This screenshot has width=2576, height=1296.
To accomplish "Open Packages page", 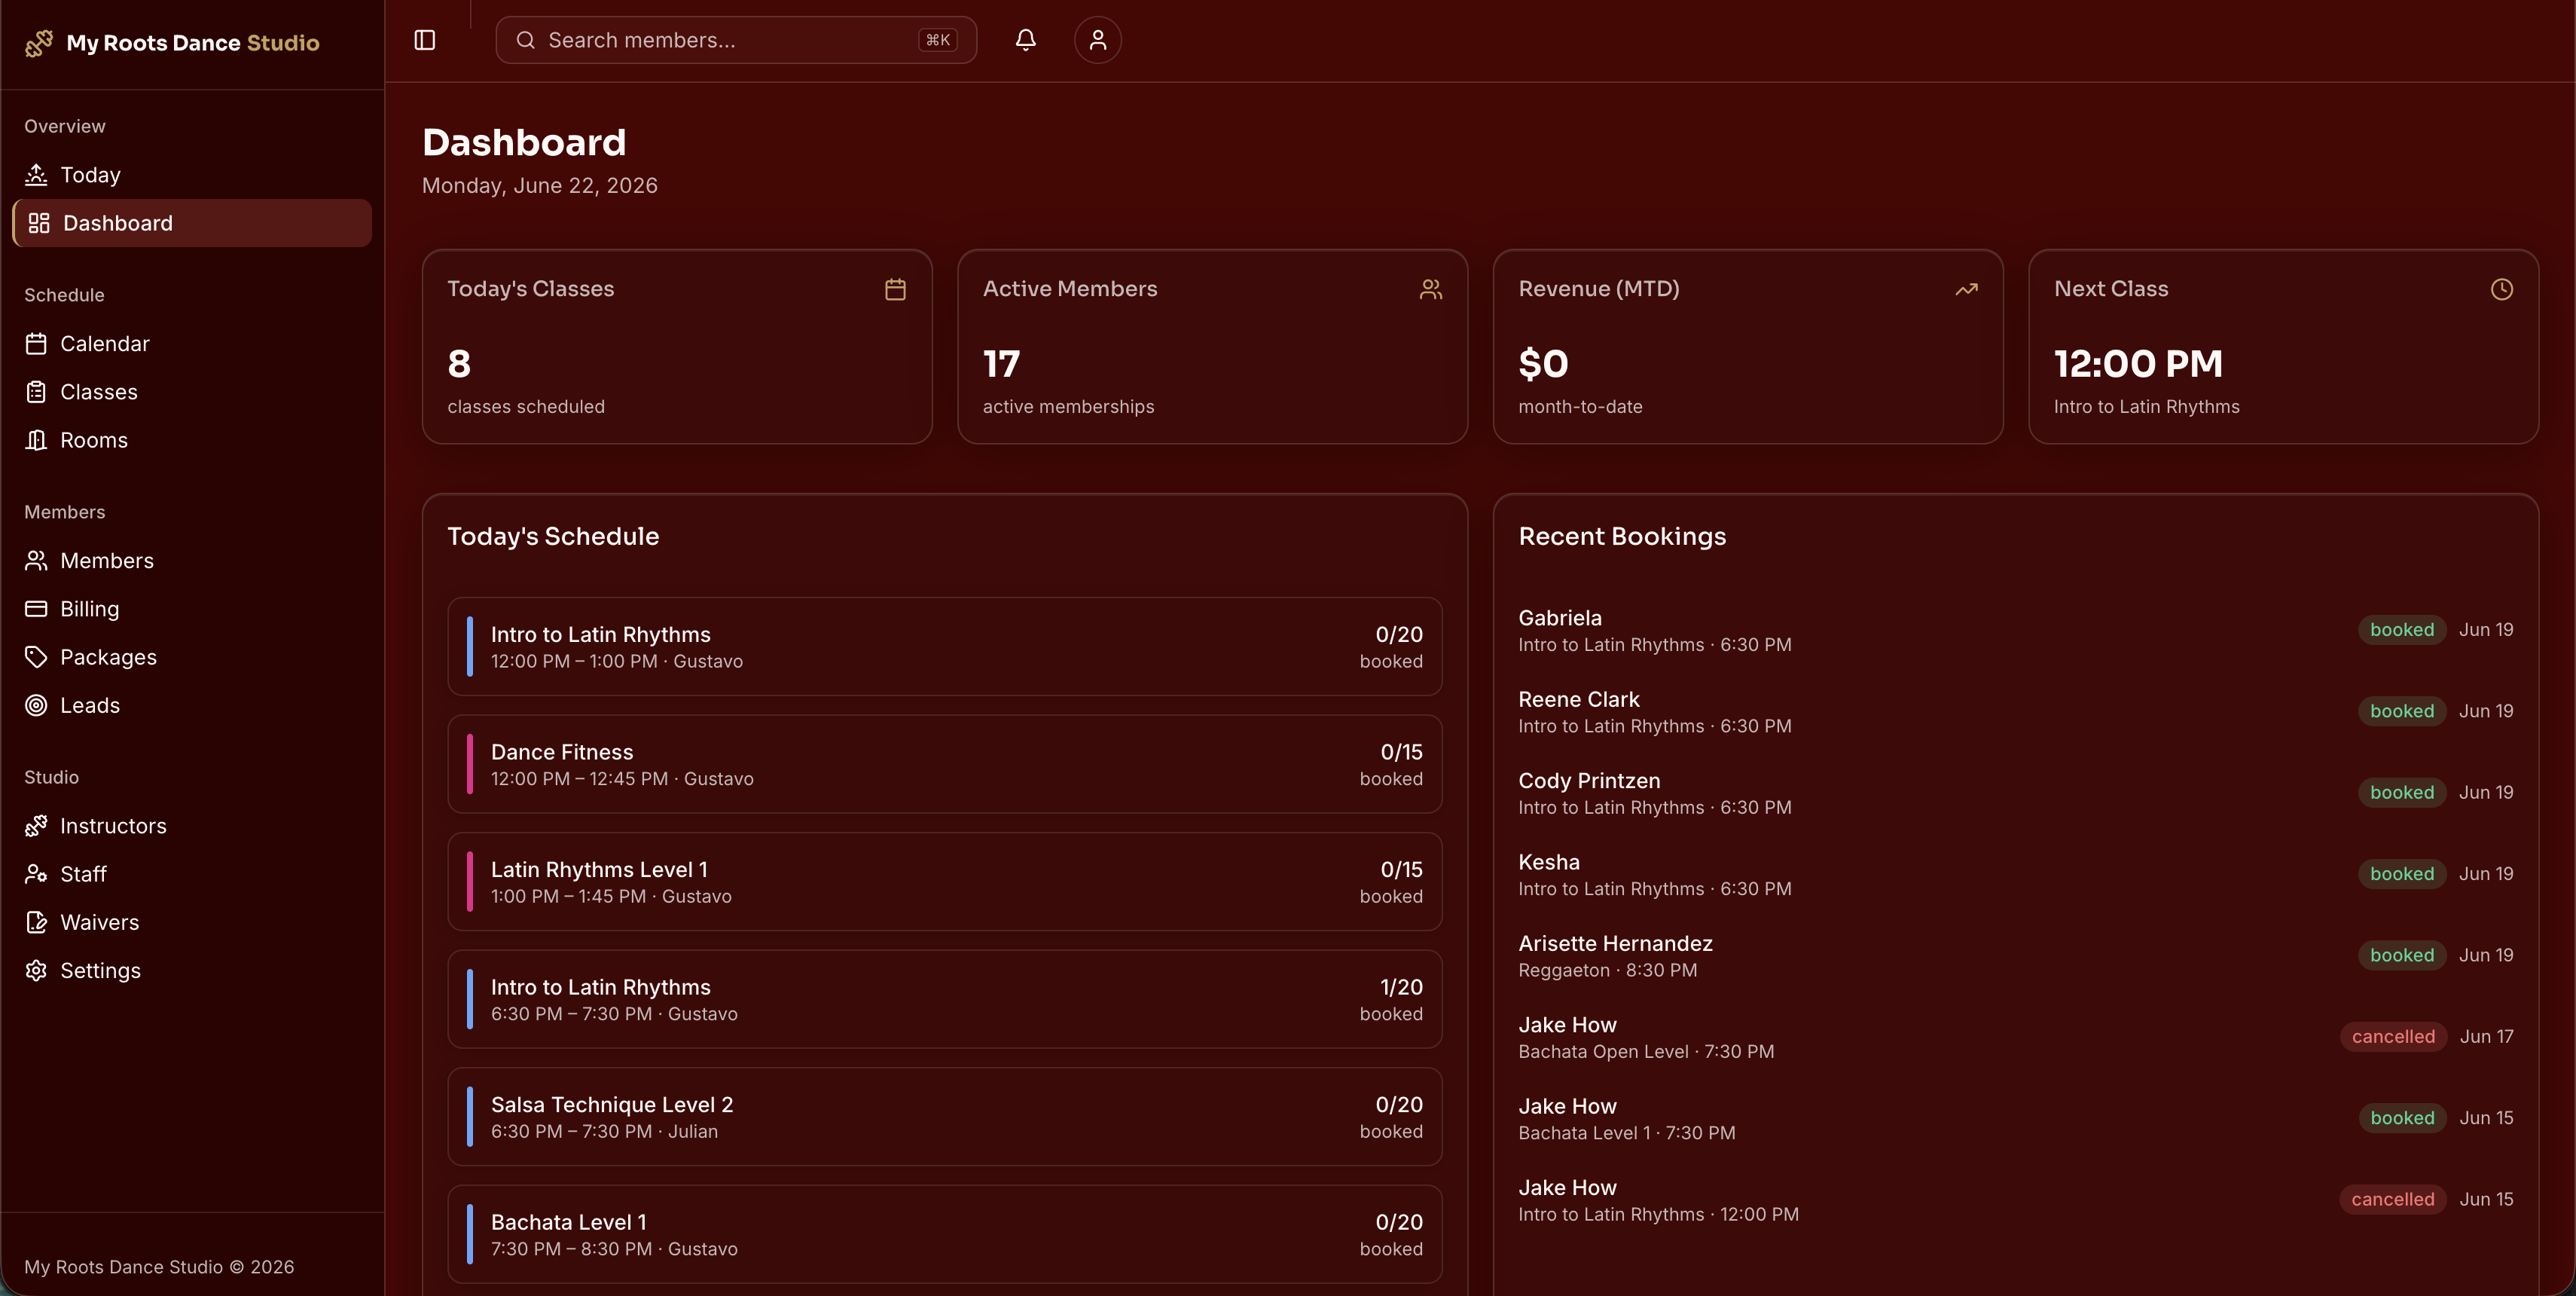I will click(192, 657).
